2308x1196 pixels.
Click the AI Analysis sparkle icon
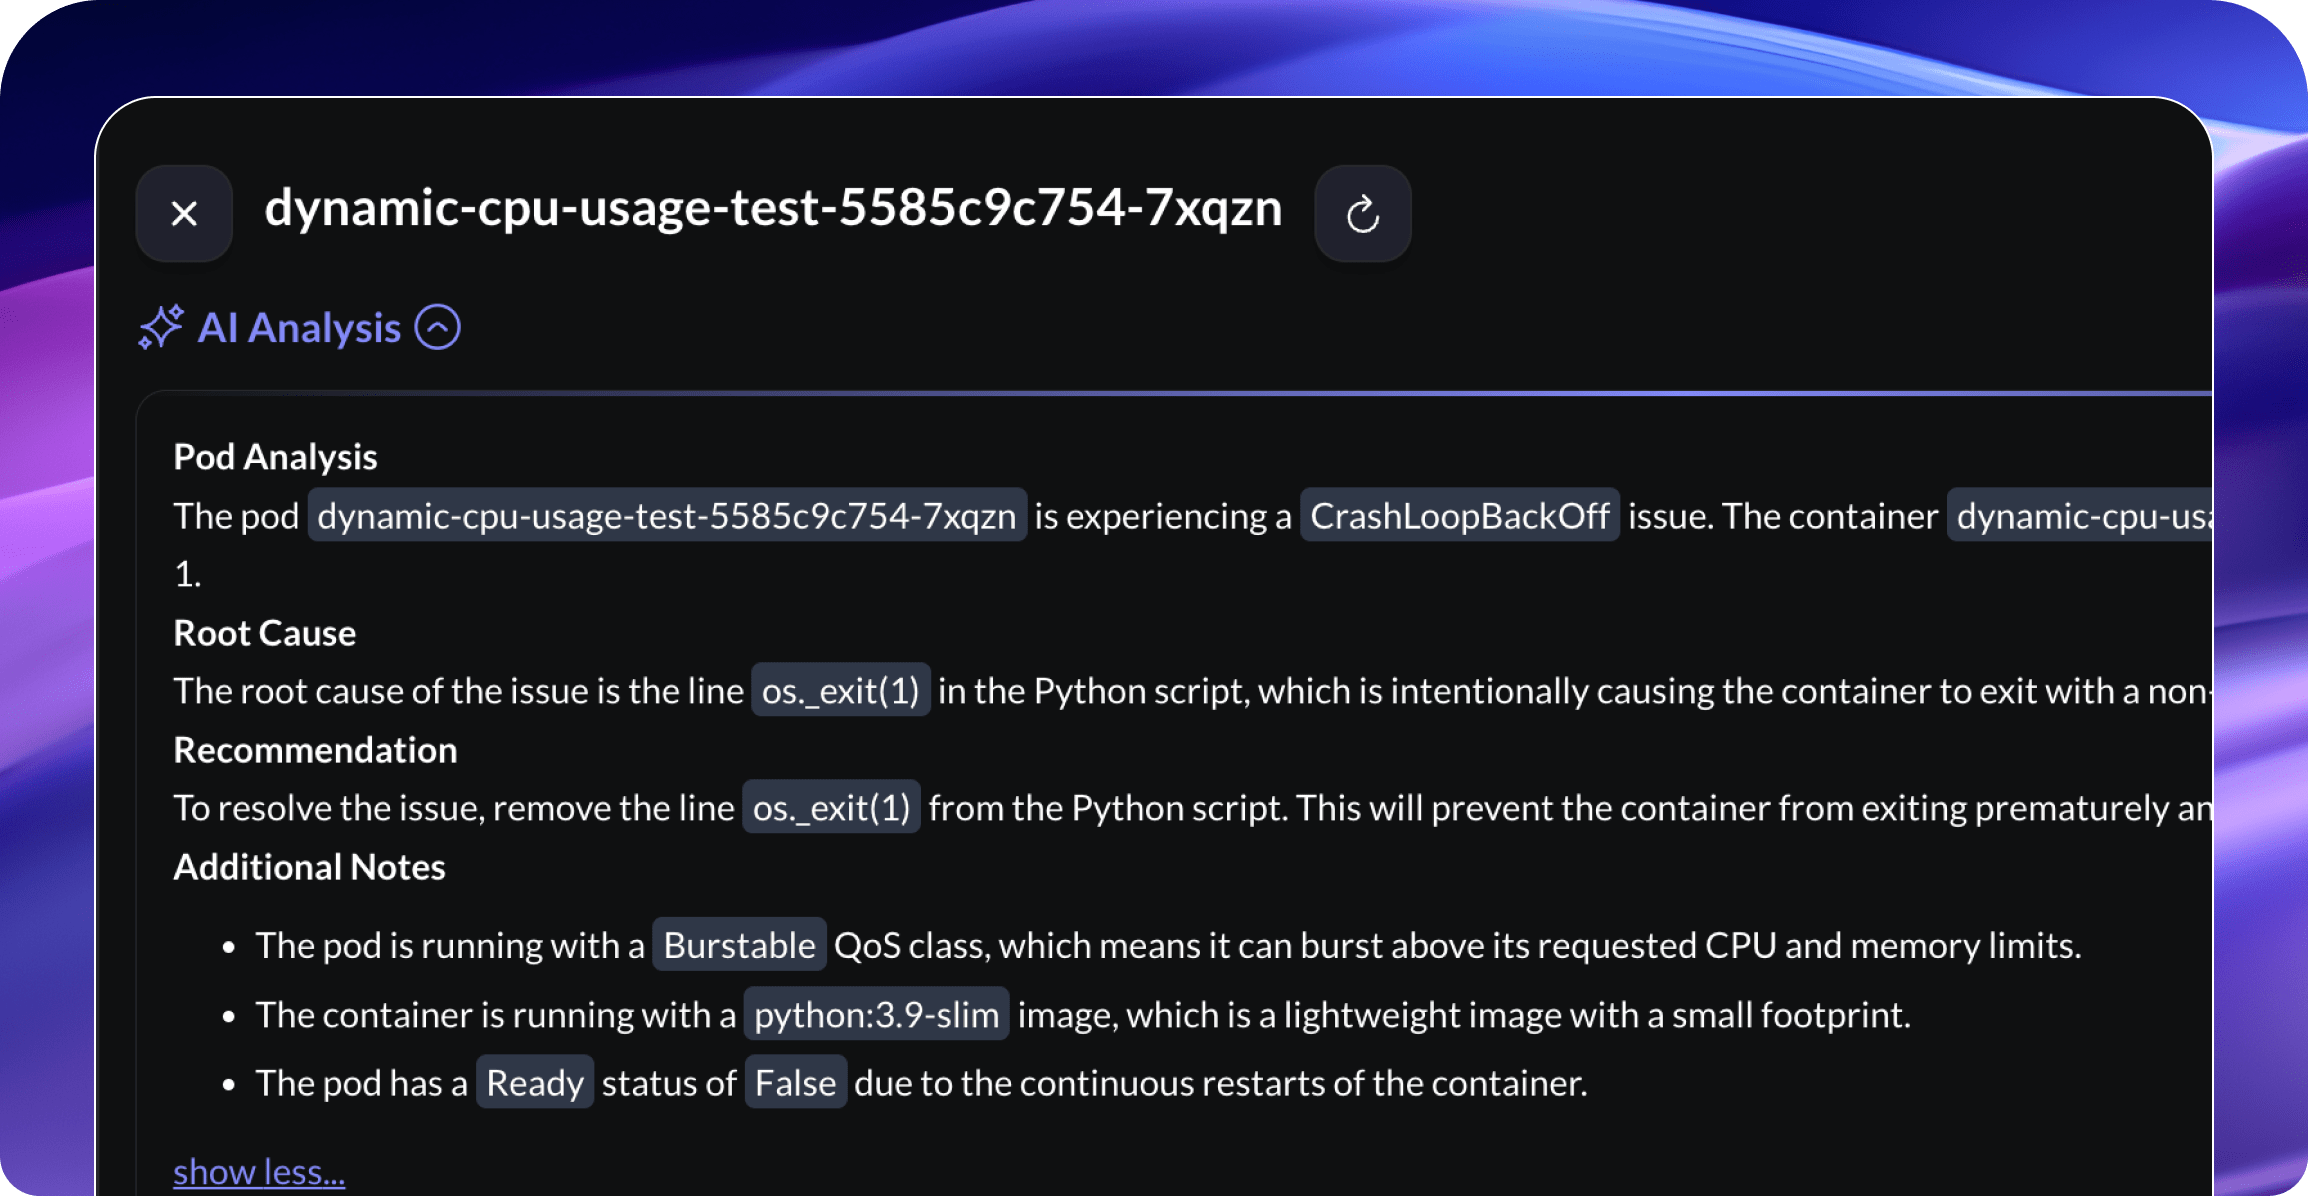pos(161,327)
